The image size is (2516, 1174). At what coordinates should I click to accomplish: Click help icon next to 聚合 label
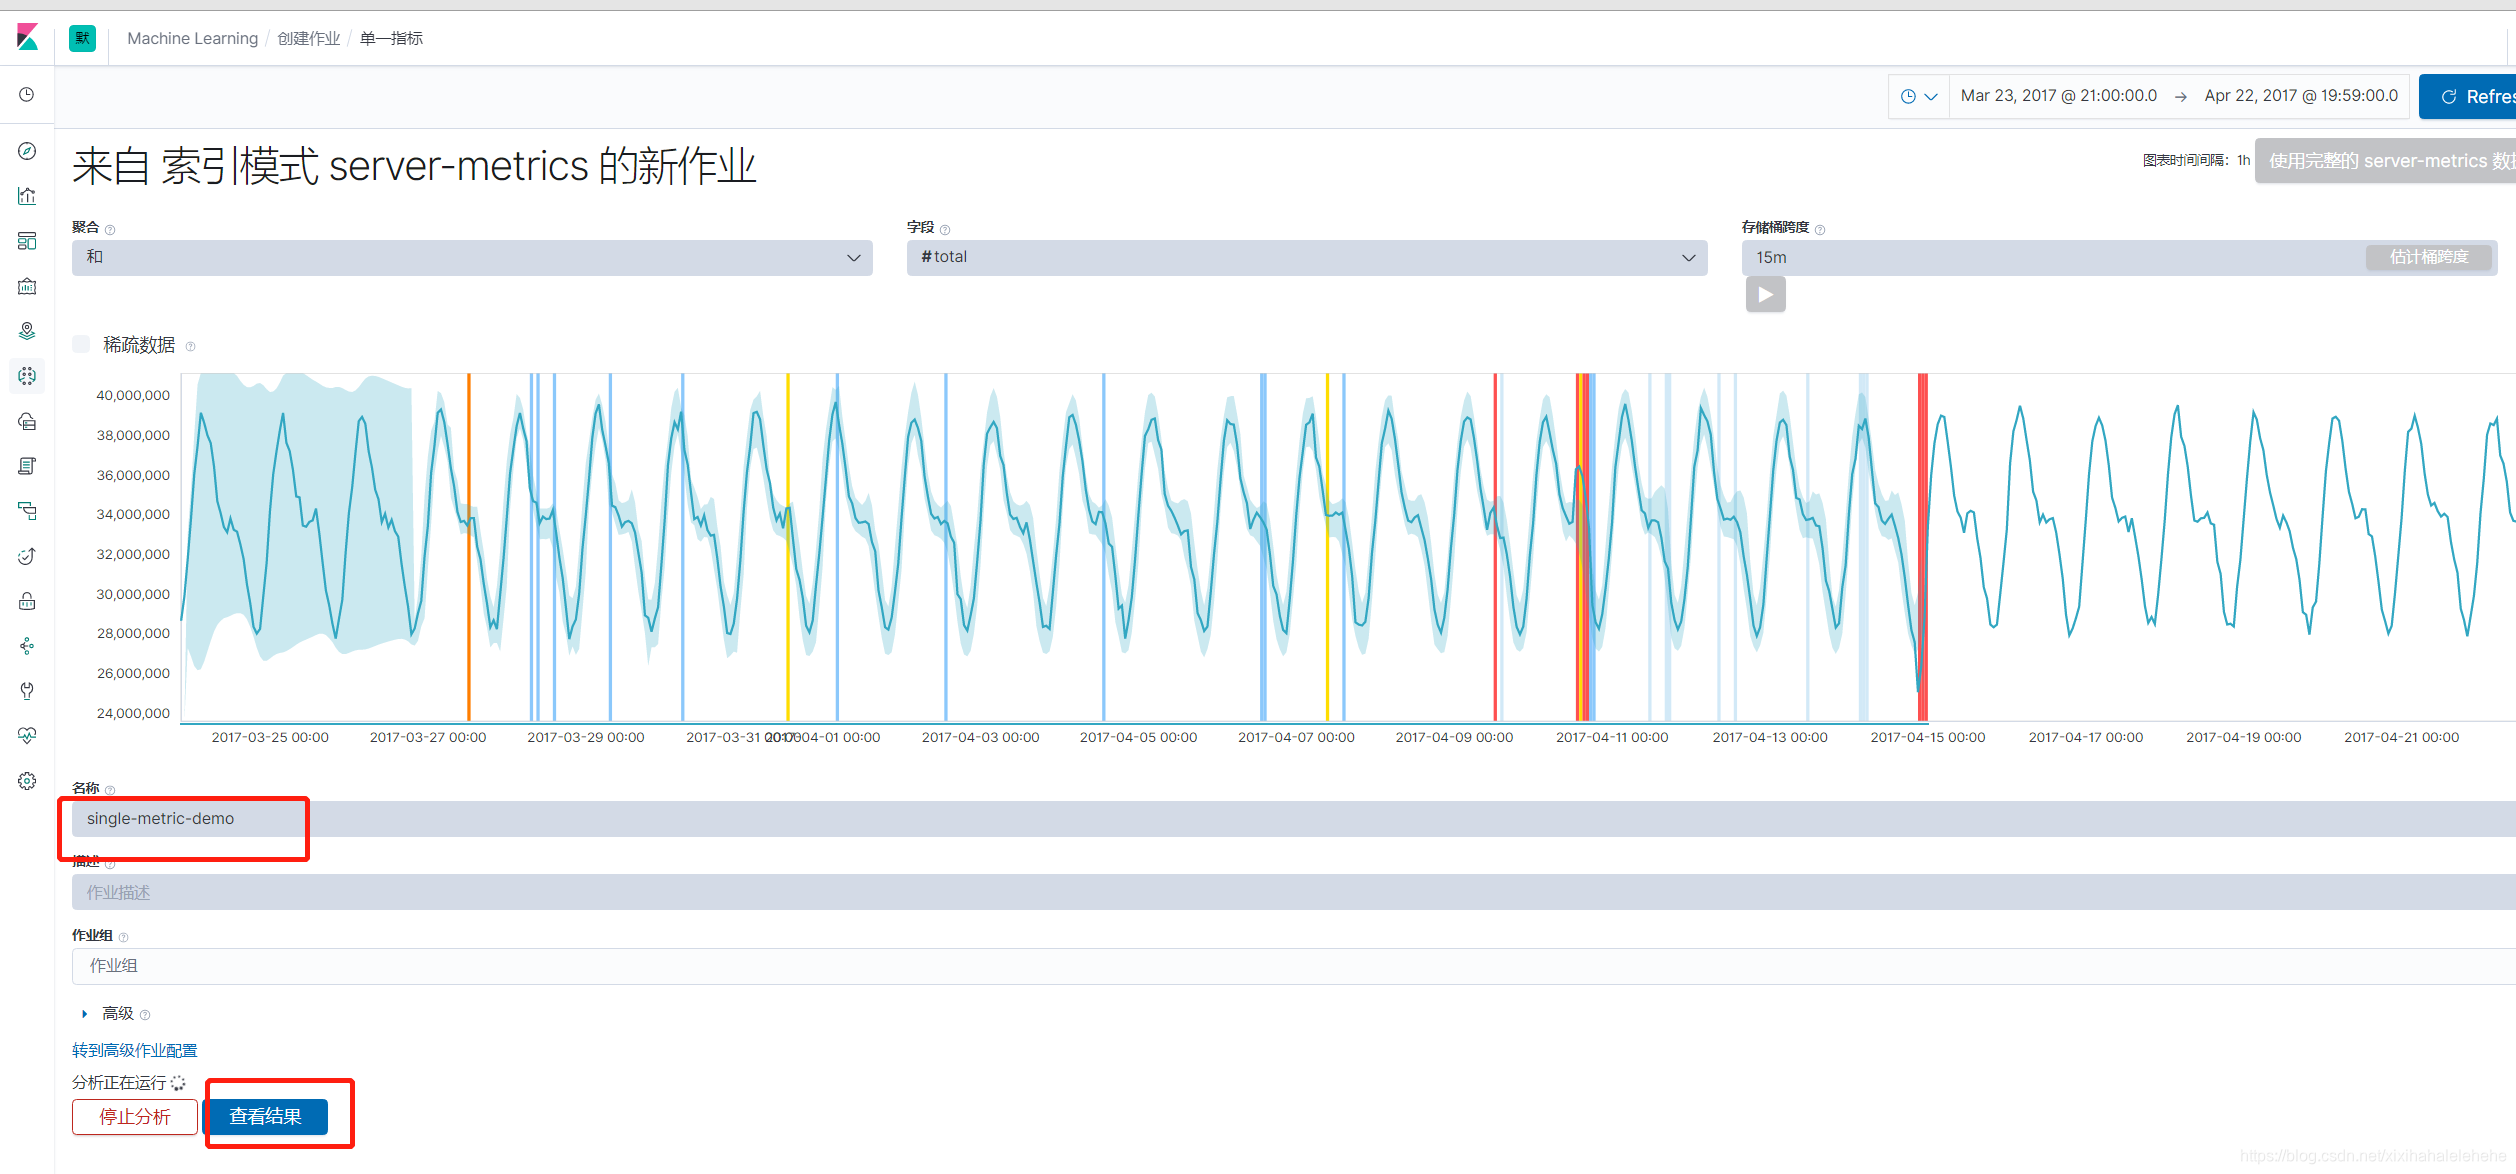(x=110, y=230)
